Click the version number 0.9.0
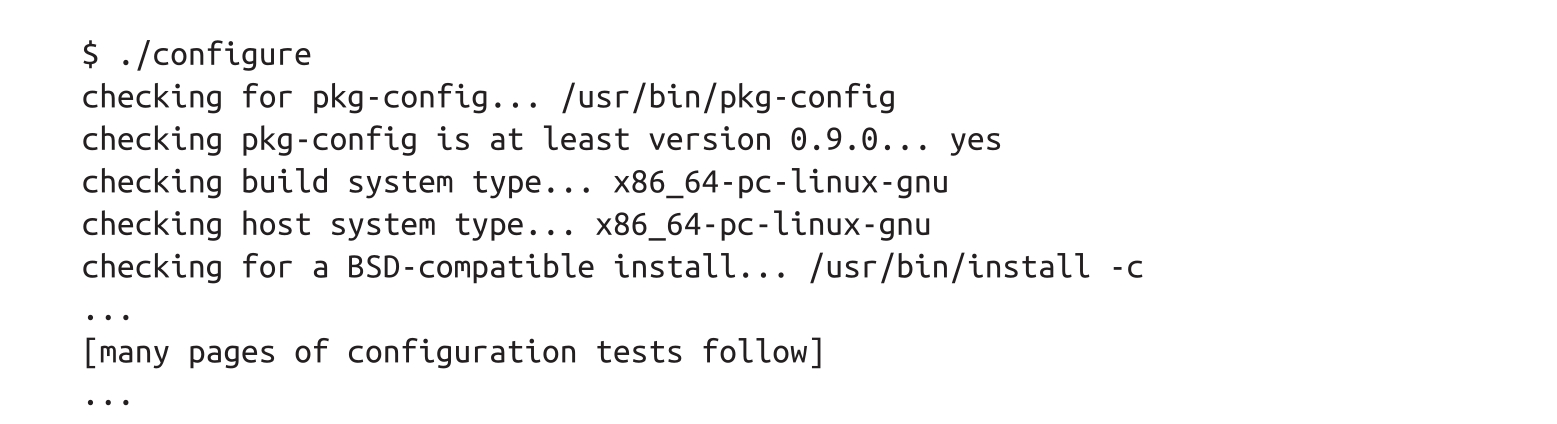 coord(834,140)
